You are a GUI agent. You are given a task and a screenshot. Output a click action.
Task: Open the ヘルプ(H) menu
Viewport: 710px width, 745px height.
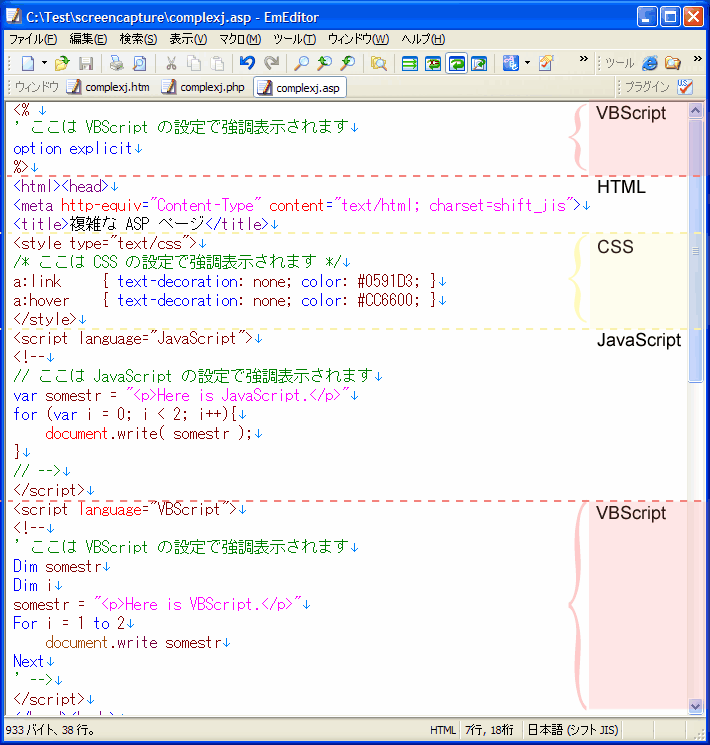point(423,39)
